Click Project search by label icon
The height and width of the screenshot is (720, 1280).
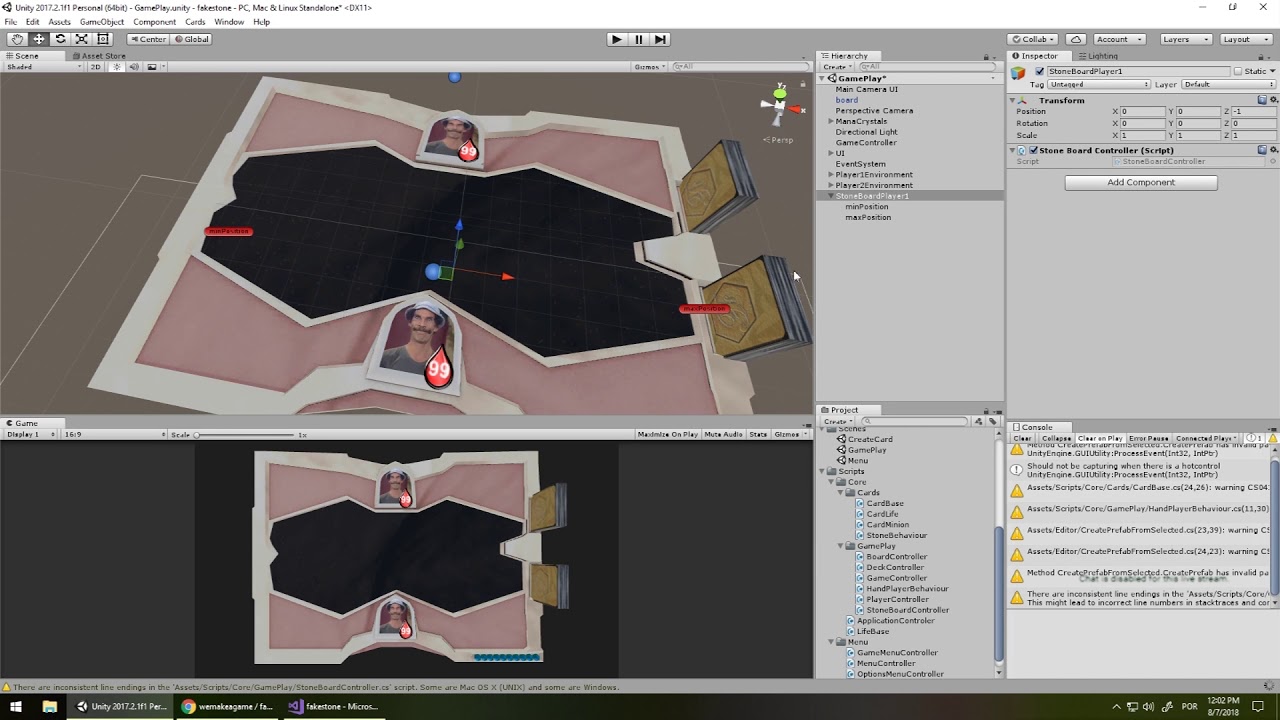click(992, 421)
